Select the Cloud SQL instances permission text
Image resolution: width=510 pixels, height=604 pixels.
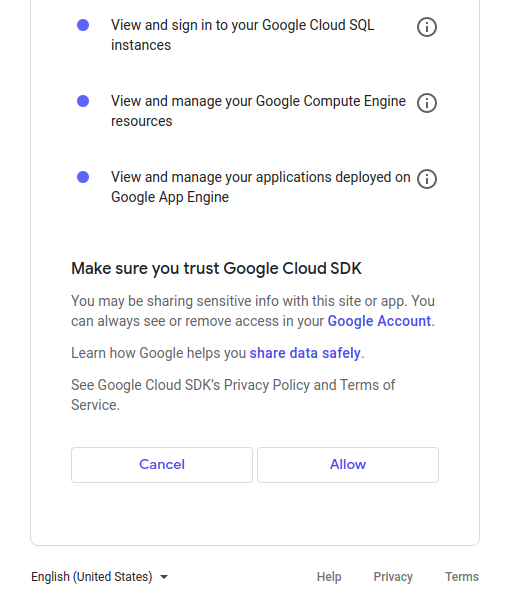coord(243,35)
